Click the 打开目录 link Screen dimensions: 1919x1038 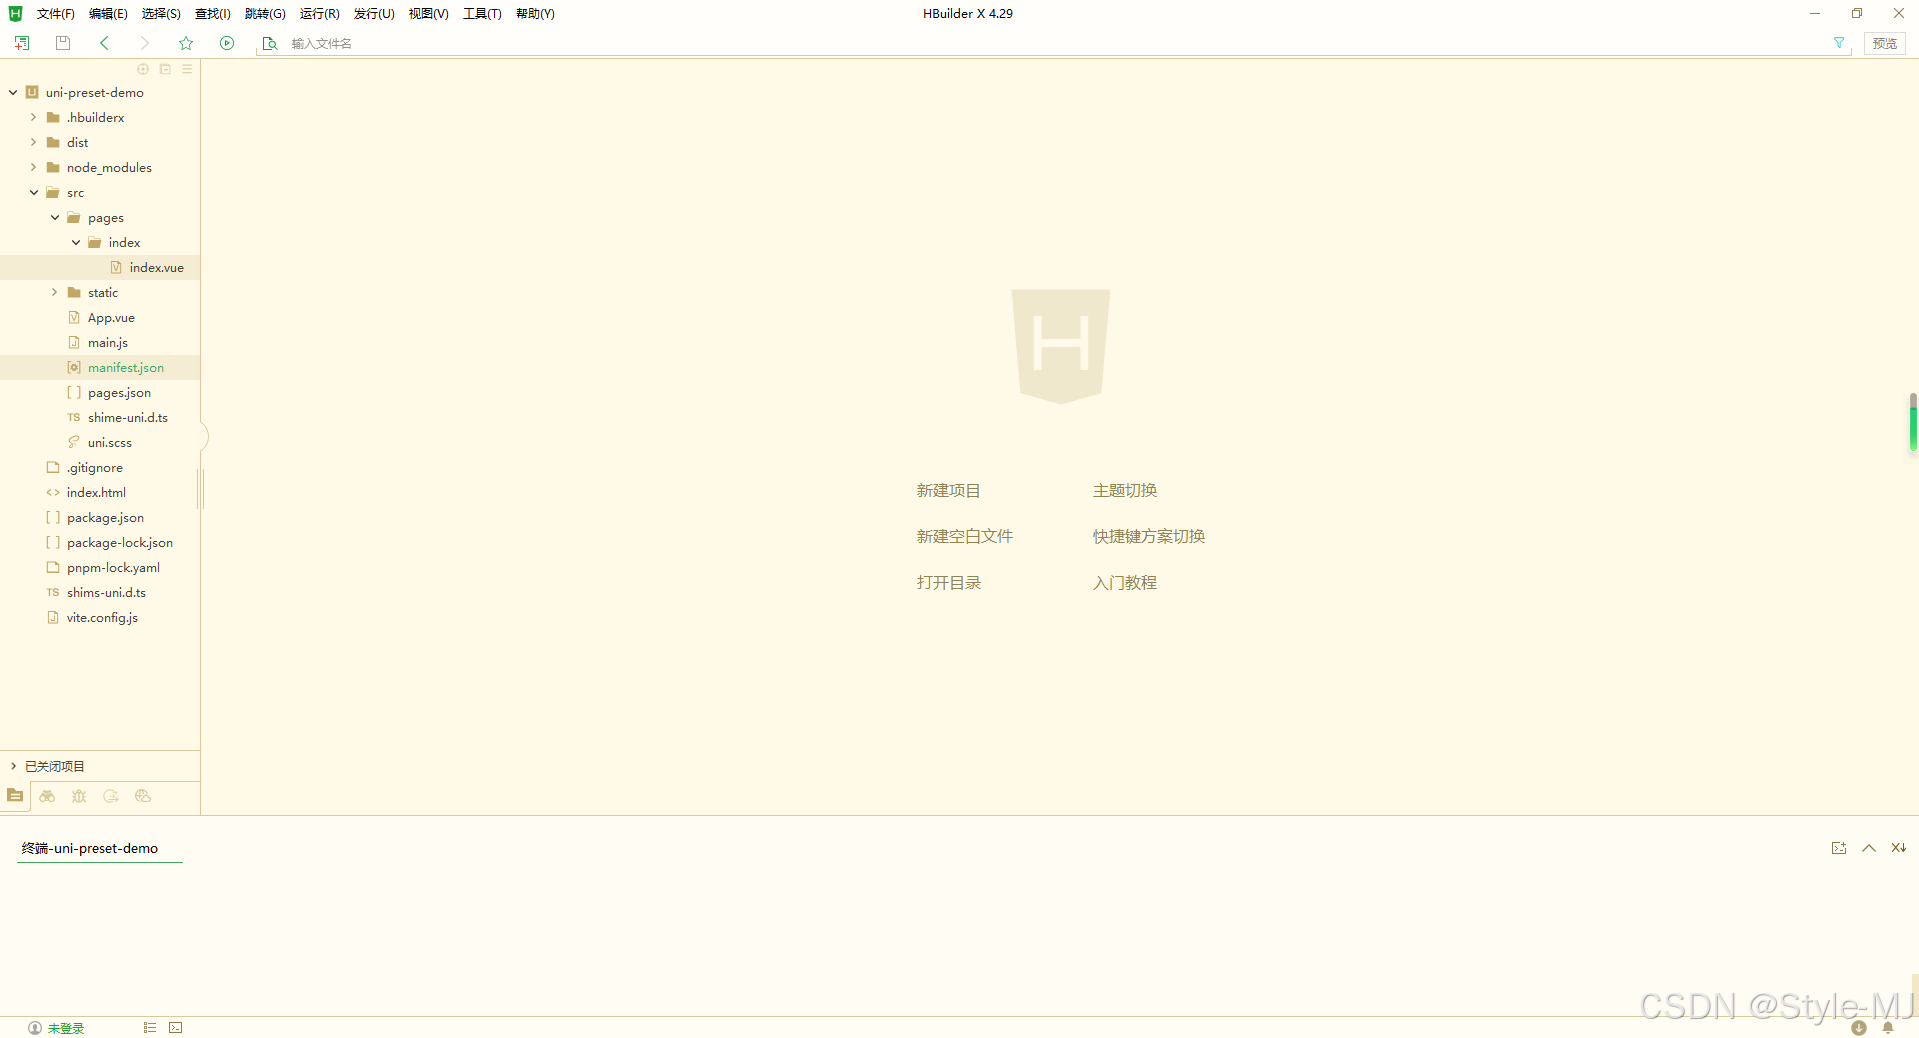tap(948, 582)
